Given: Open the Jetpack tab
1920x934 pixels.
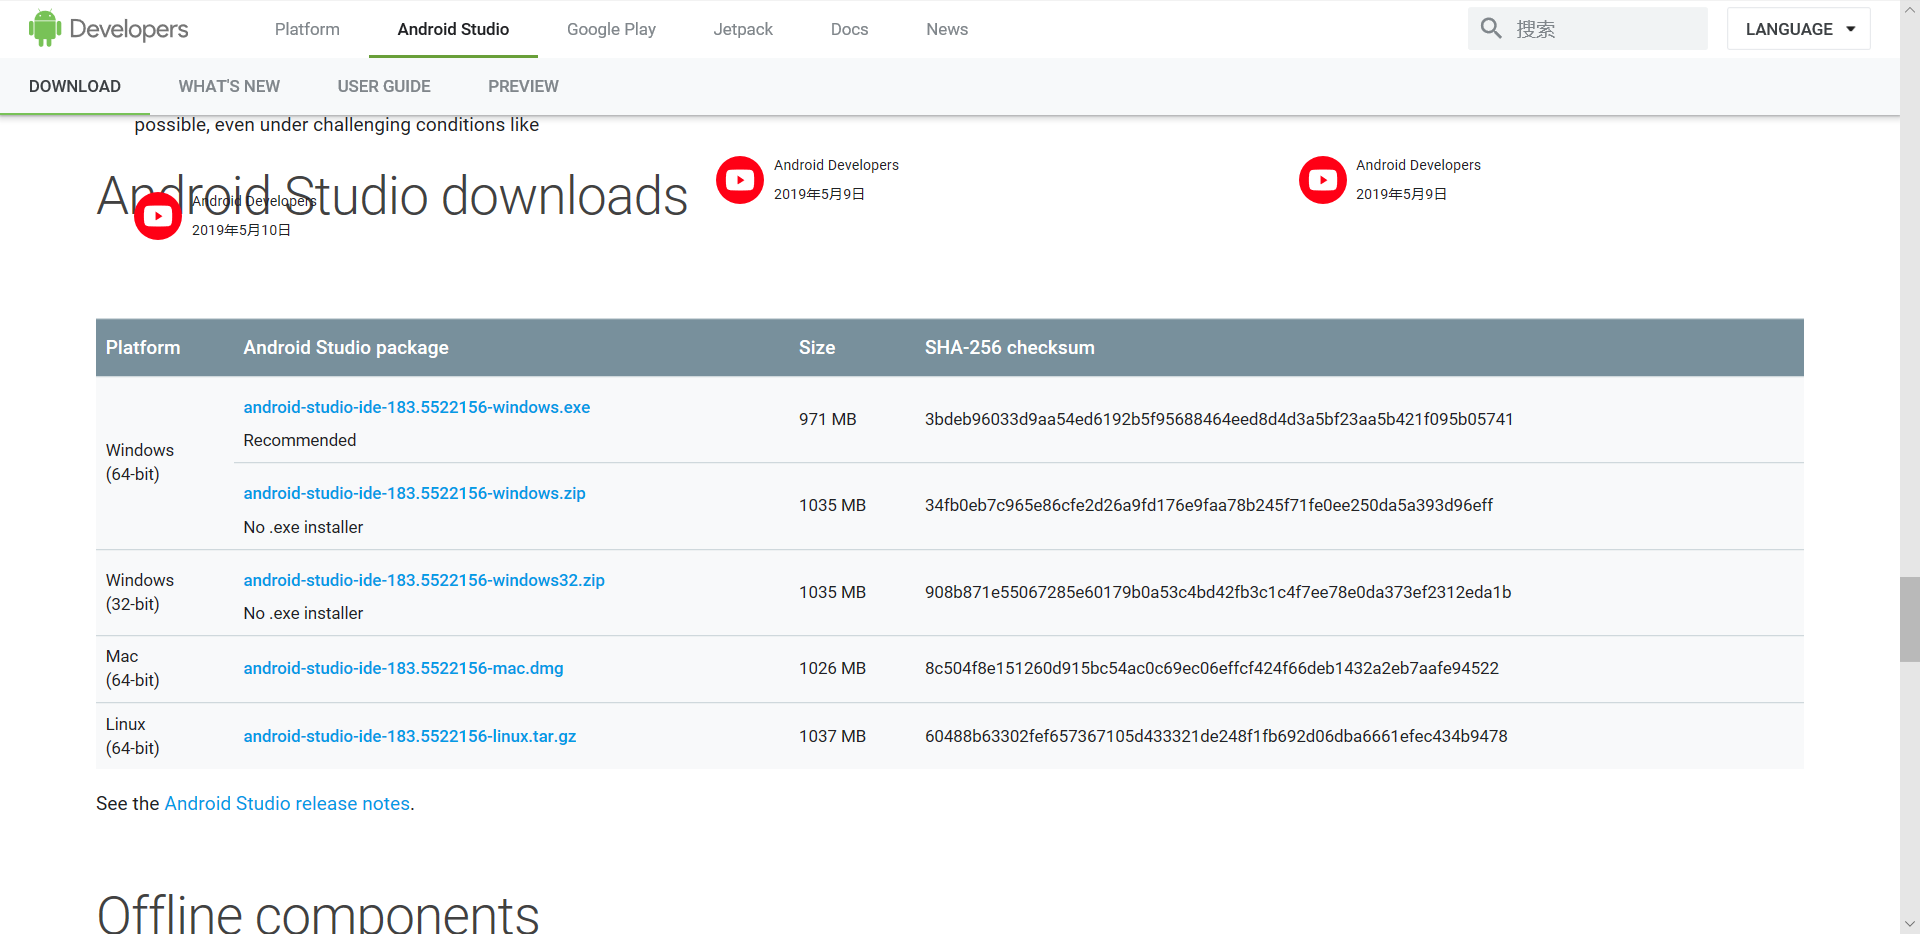Looking at the screenshot, I should tap(743, 29).
